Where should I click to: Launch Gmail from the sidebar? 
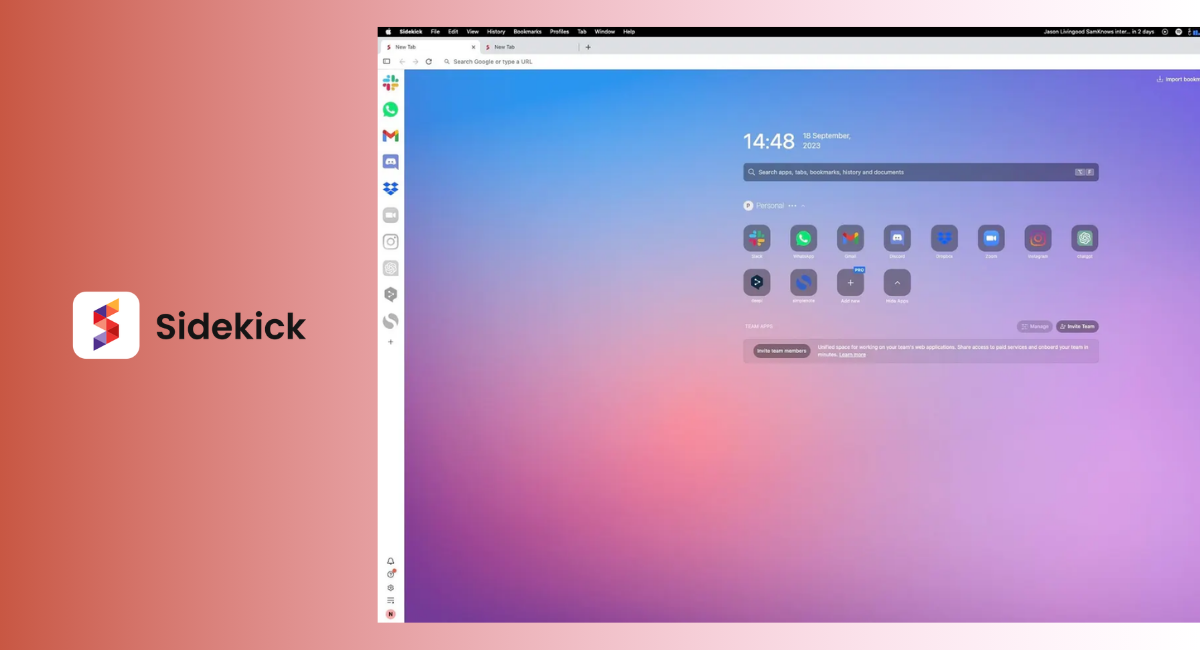click(390, 136)
